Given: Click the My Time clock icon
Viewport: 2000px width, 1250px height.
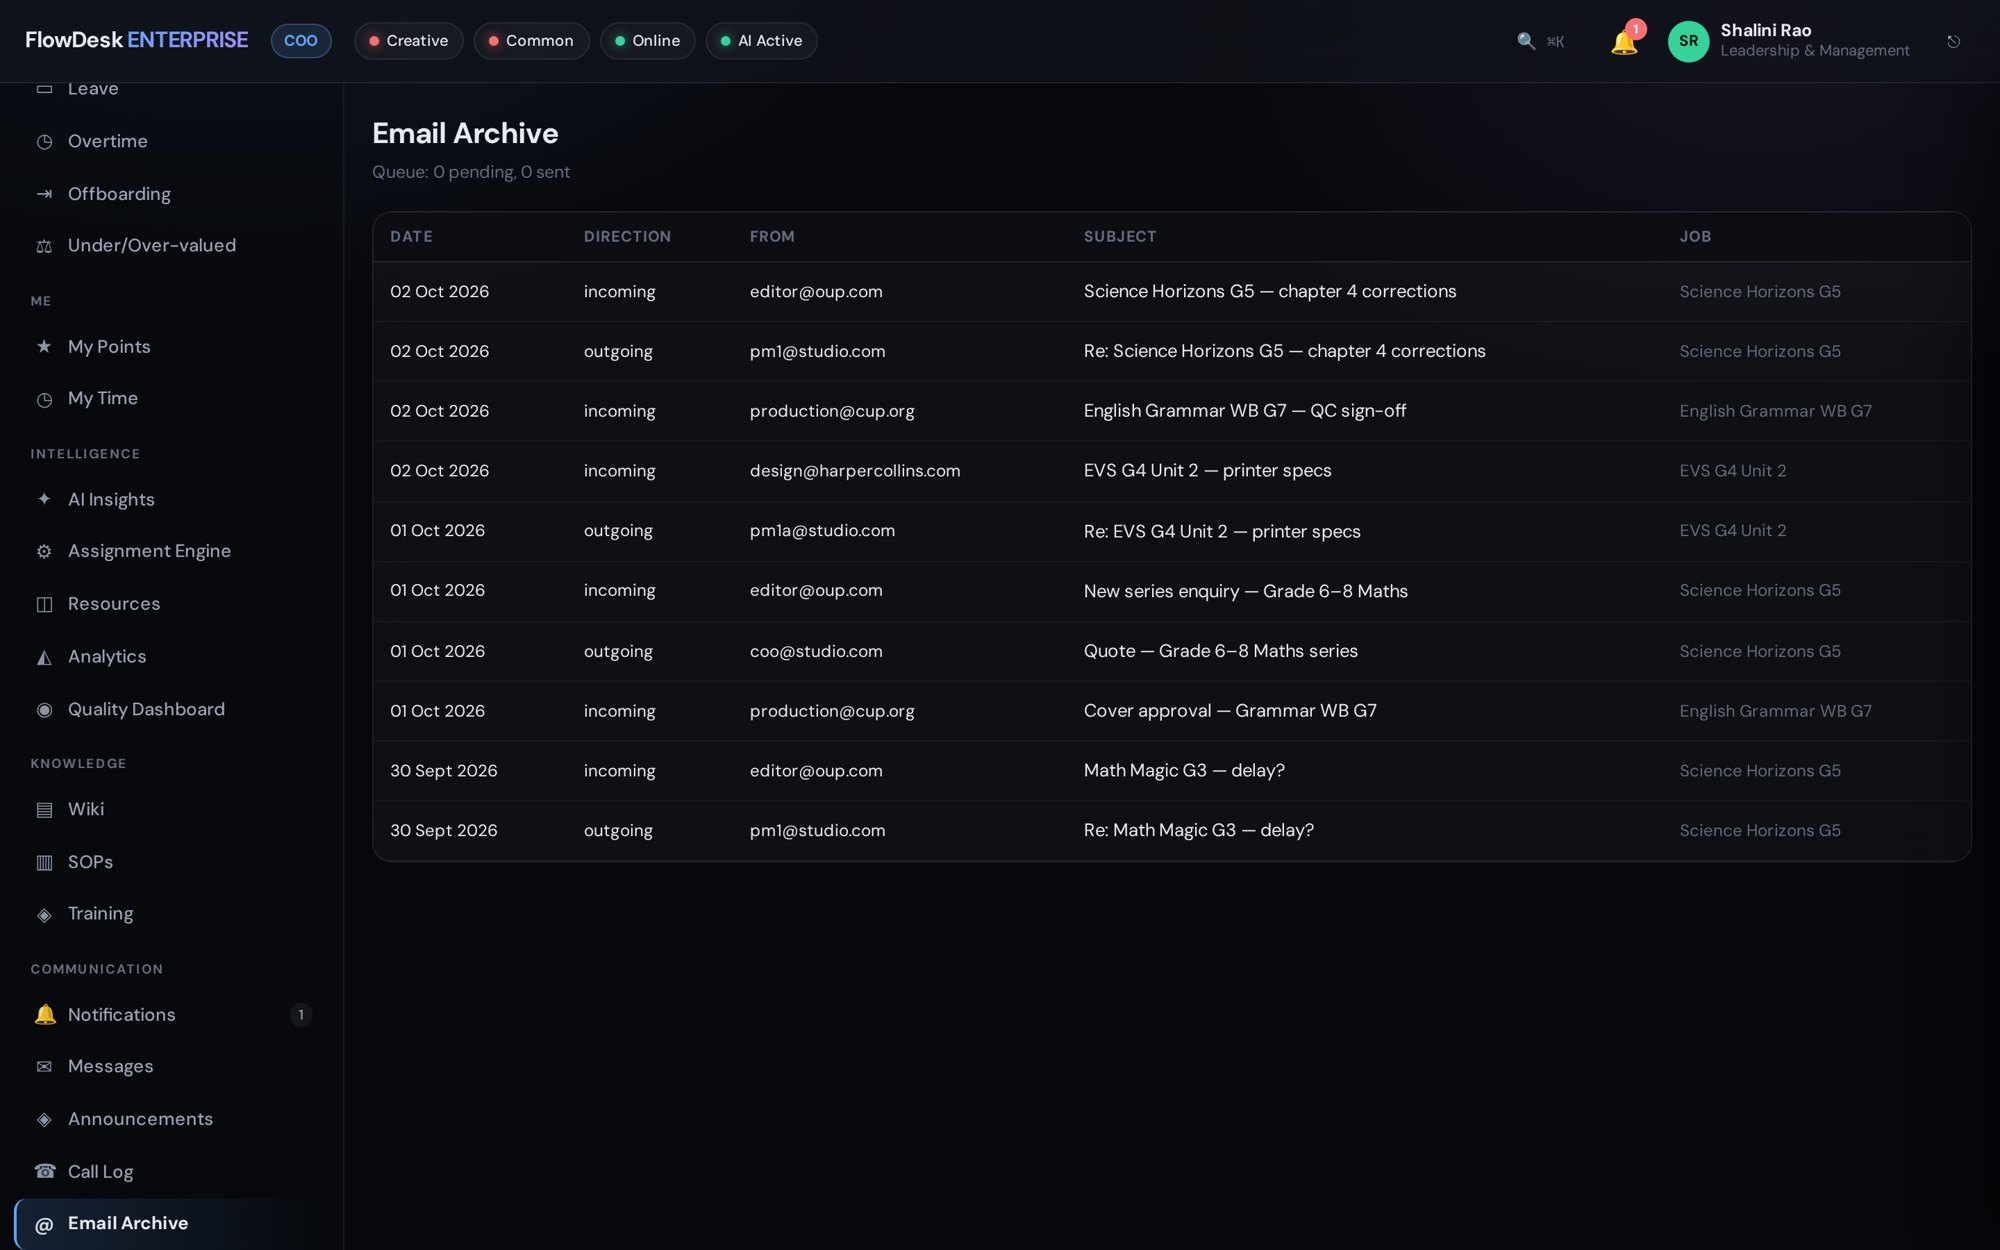Looking at the screenshot, I should point(44,399).
